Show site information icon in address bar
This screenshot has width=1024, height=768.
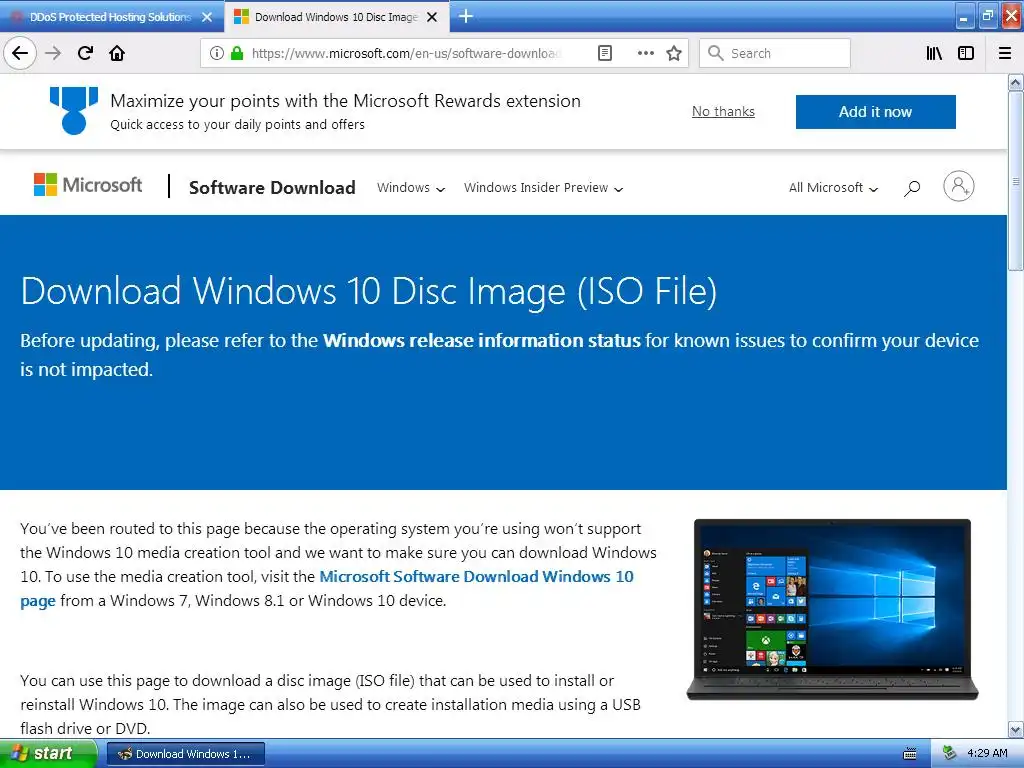coord(216,53)
